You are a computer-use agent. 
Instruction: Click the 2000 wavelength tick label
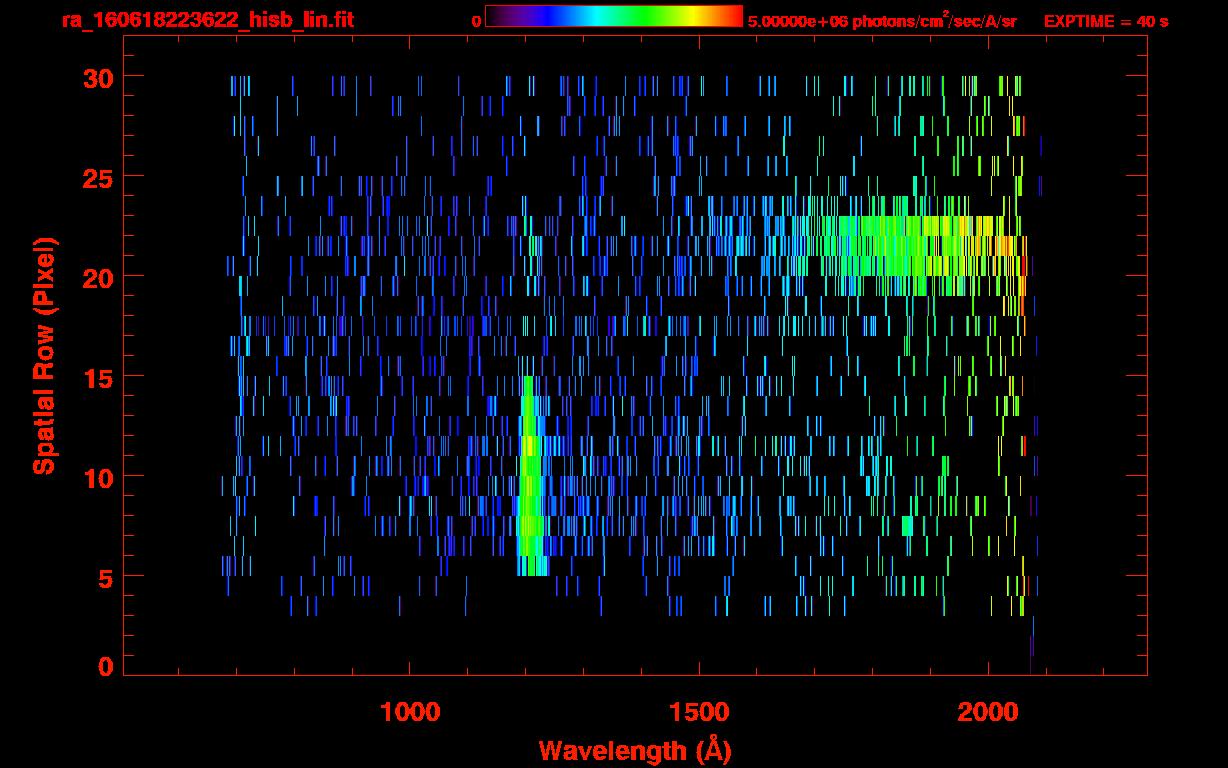tap(988, 712)
